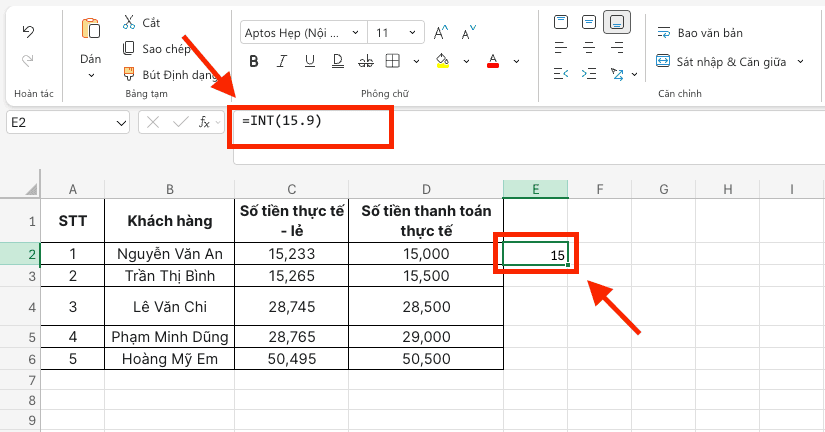Select the Bút Định dạng format painter
Image resolution: width=825 pixels, height=432 pixels.
pos(169,75)
